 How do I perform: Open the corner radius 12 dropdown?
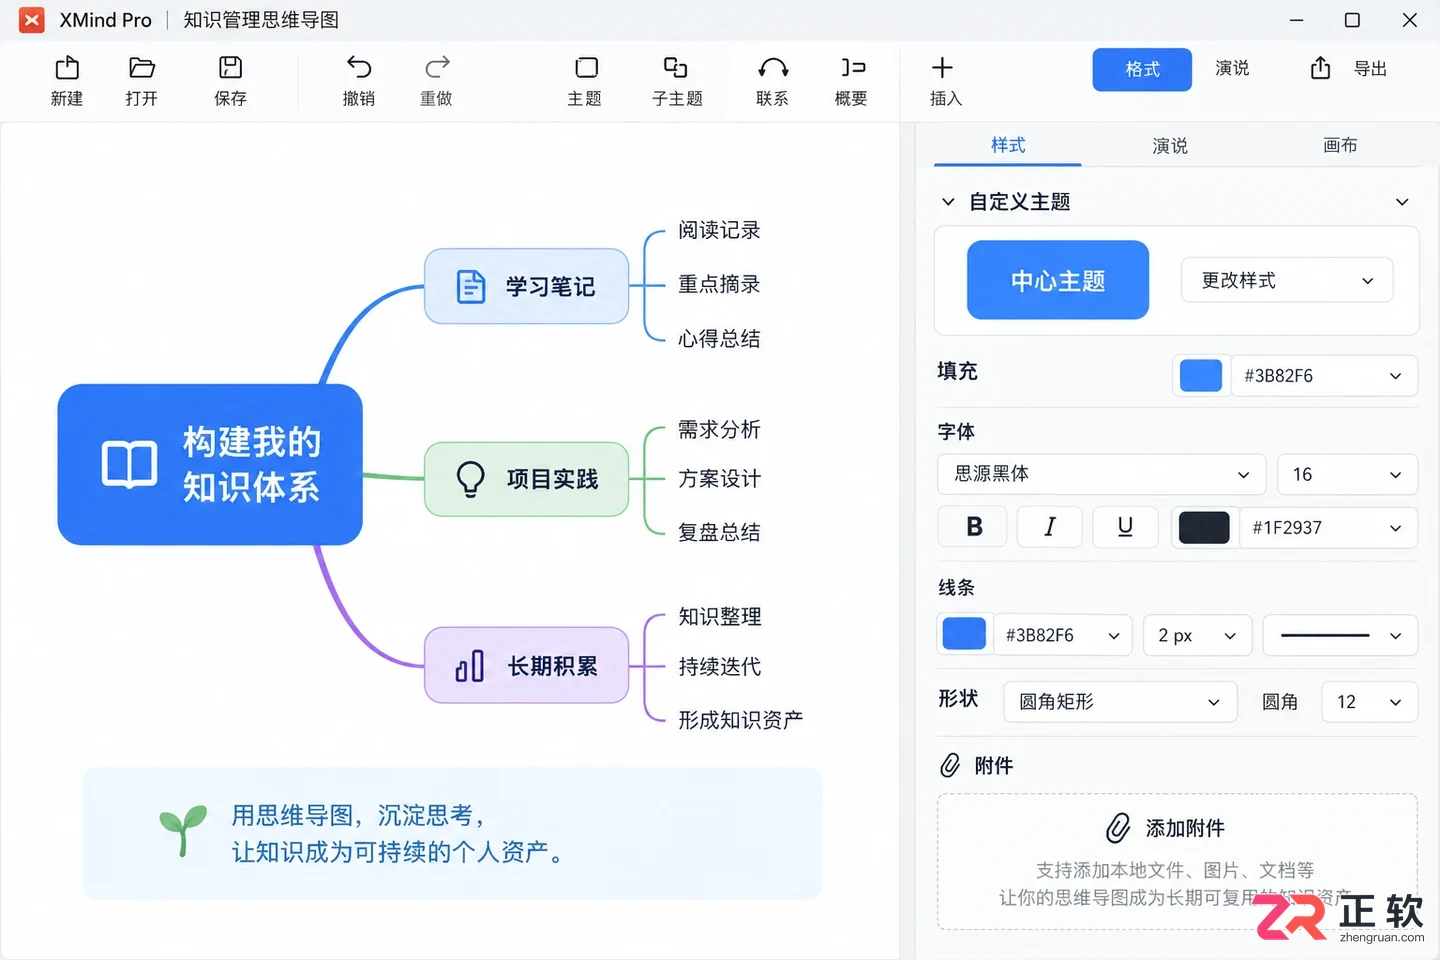point(1370,702)
